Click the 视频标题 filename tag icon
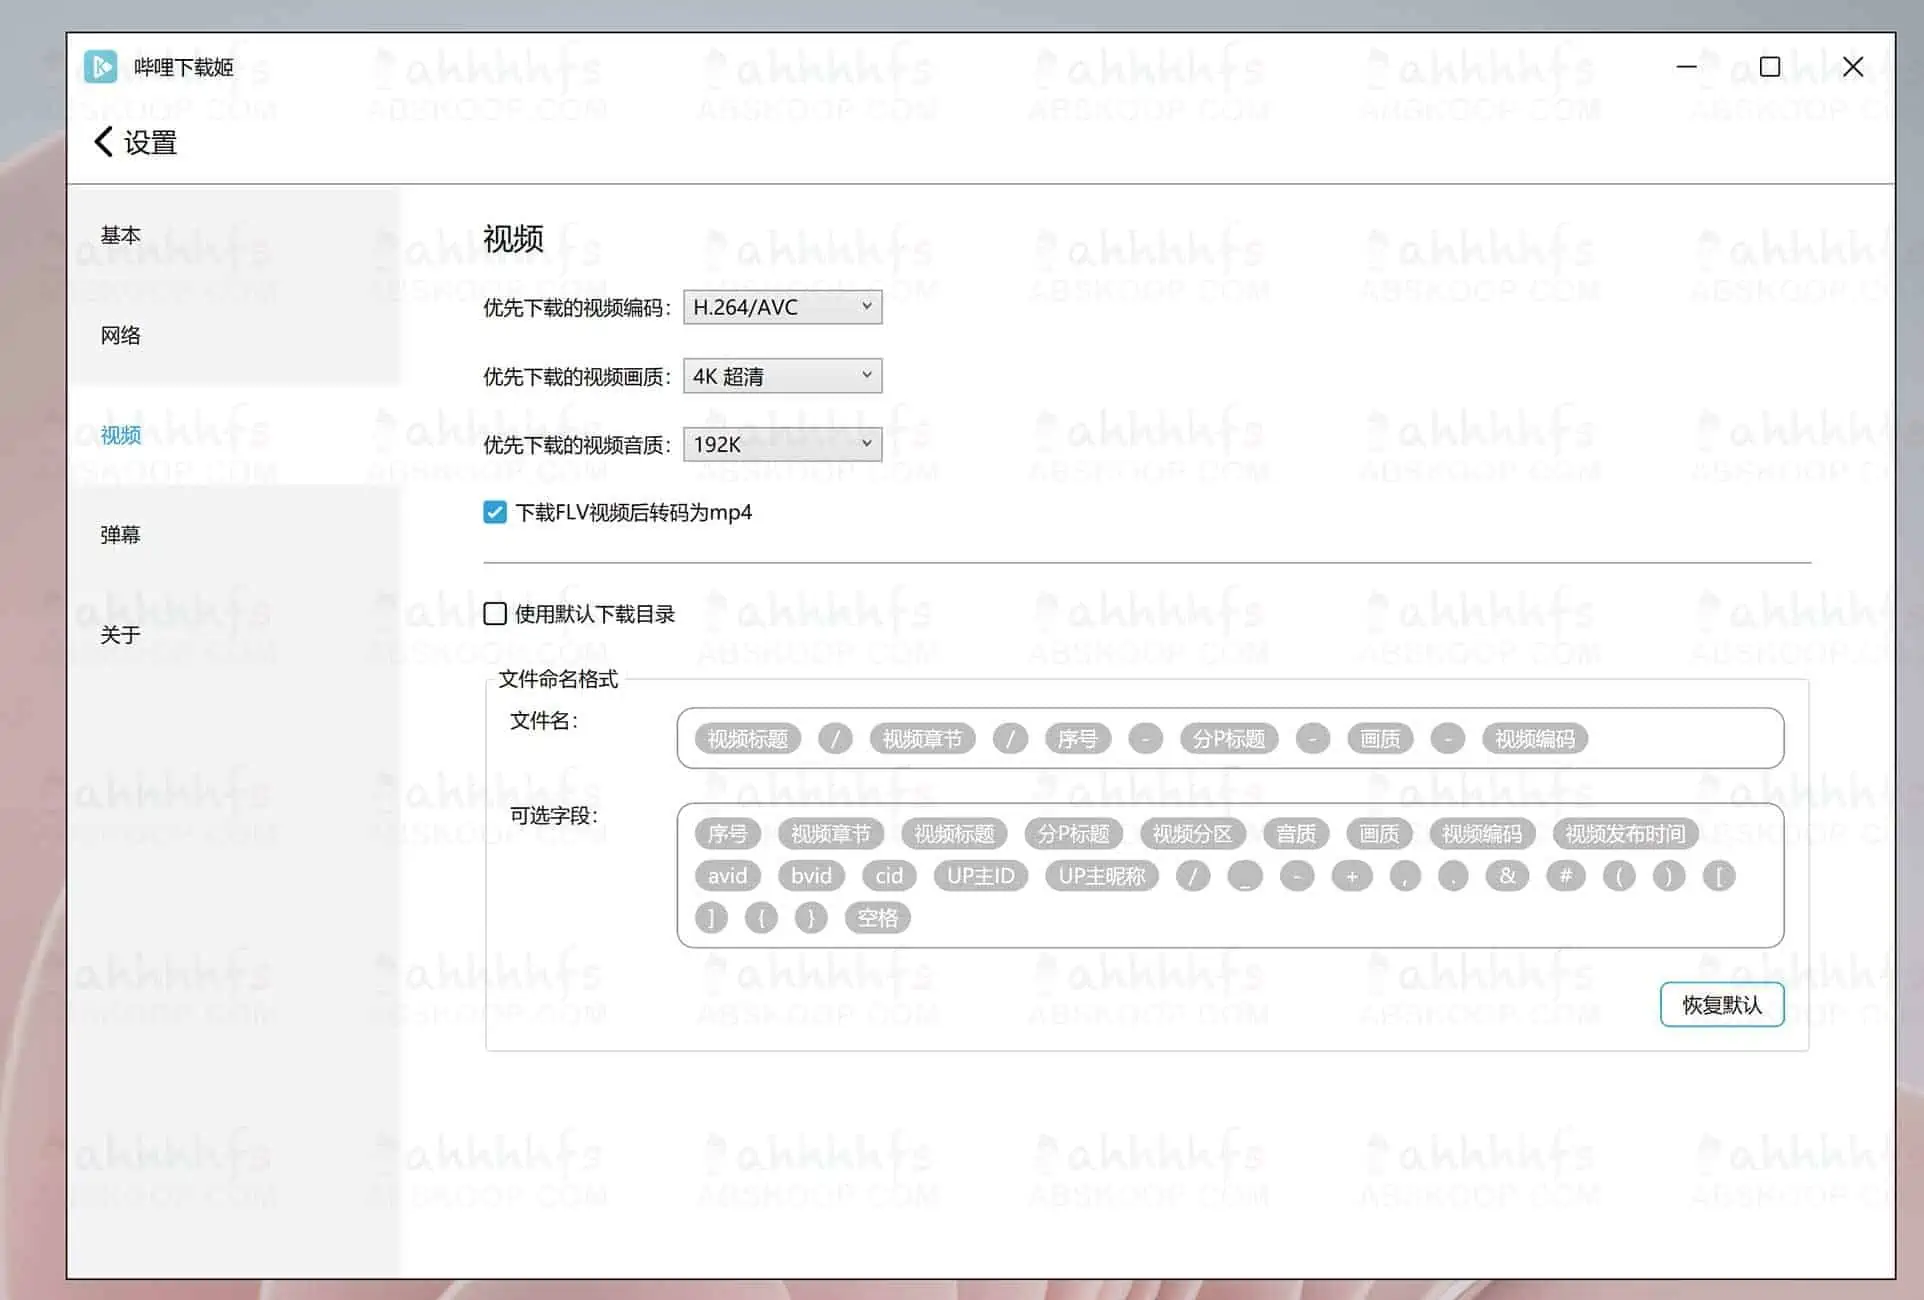Viewport: 1924px width, 1300px height. pyautogui.click(x=747, y=739)
